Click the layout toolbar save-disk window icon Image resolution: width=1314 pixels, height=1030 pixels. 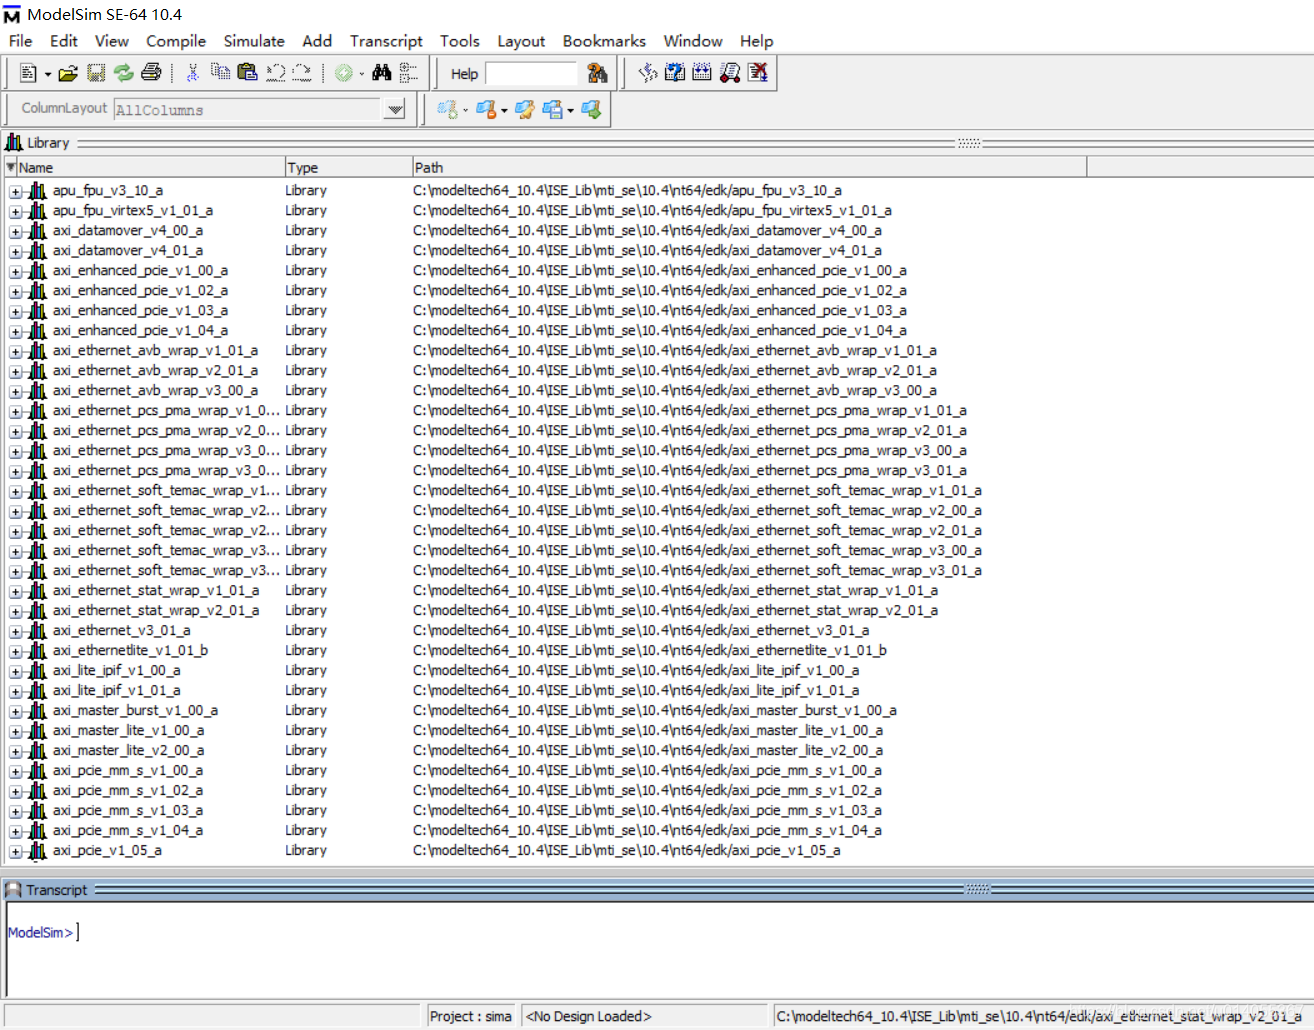pos(552,110)
